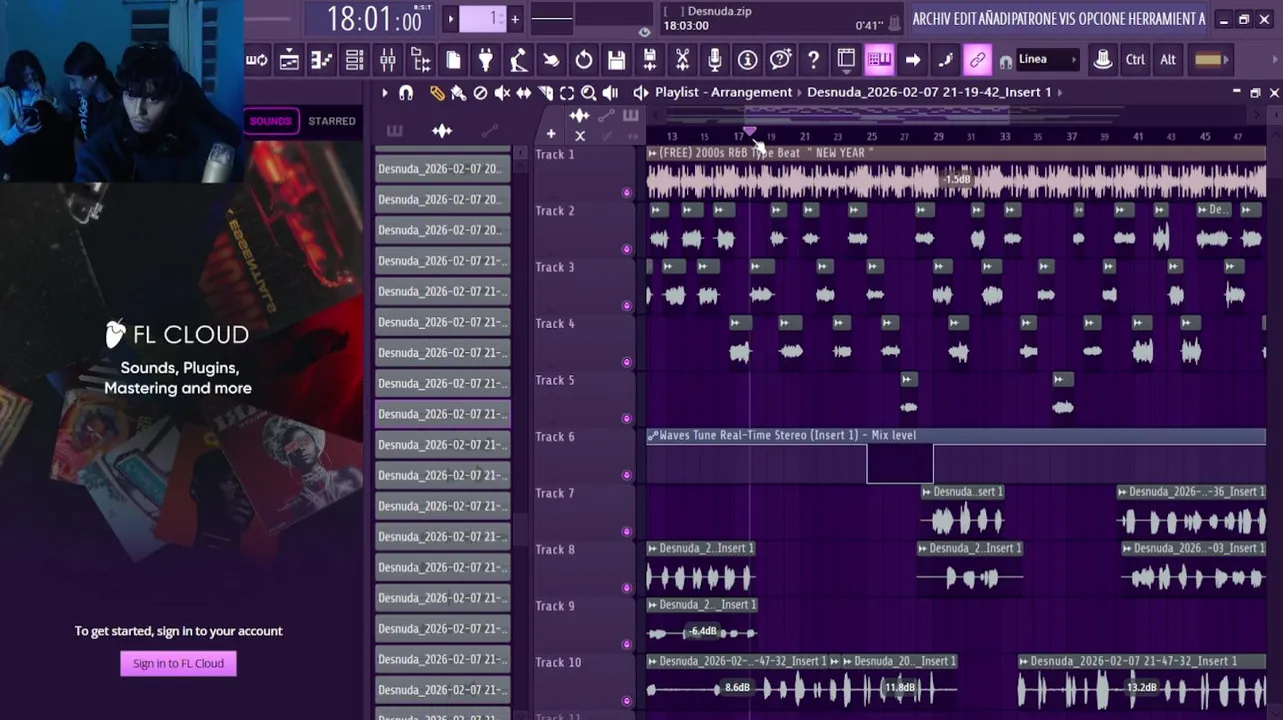Screen dimensions: 1283x720
Task: Mute Track 10 using its dot toggle
Action: coord(627,701)
